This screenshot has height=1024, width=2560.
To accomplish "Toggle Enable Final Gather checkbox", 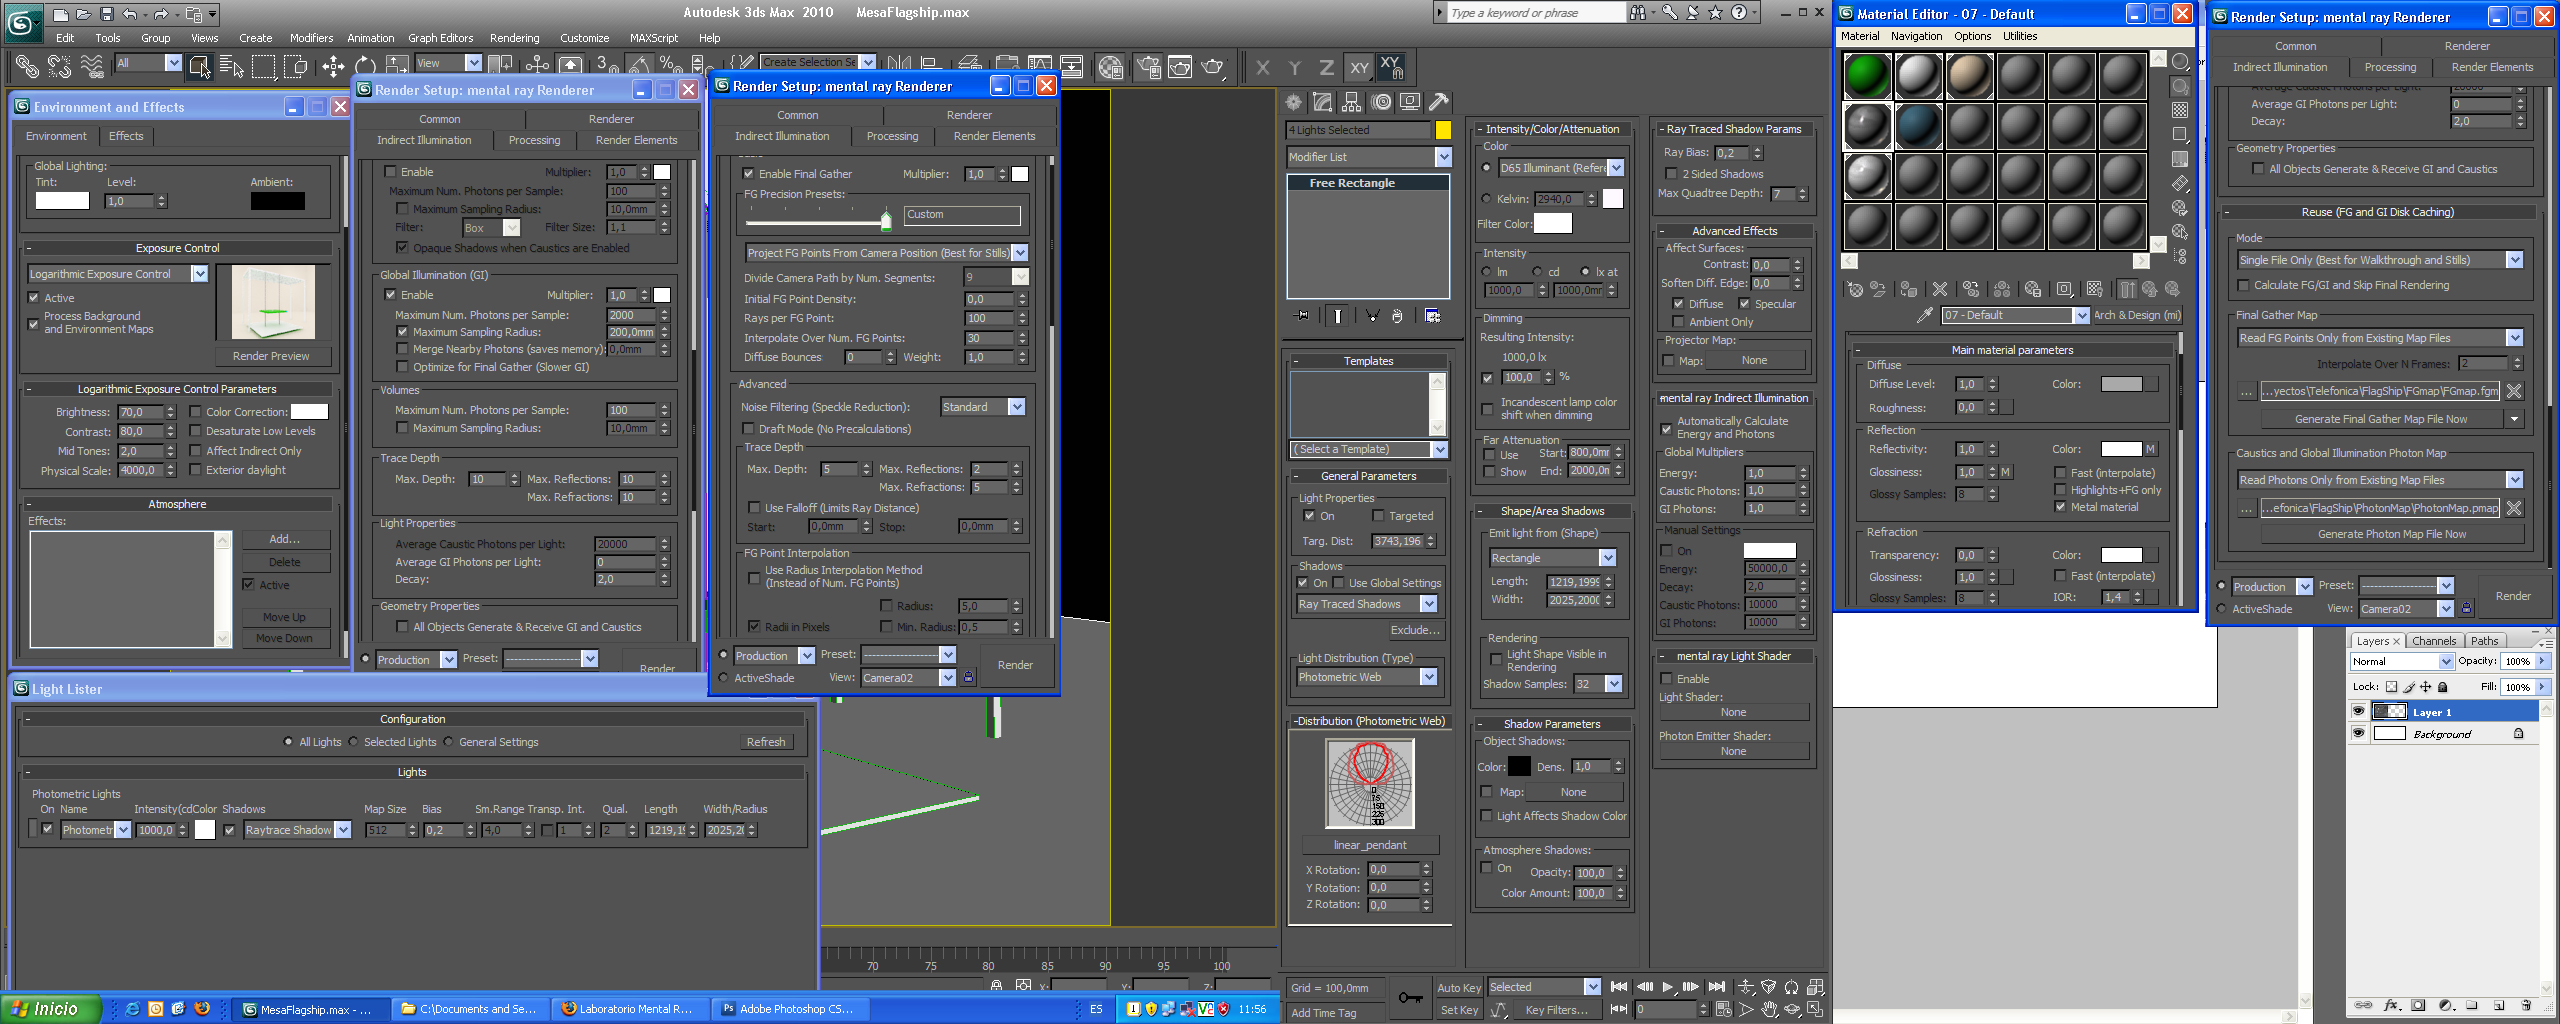I will [x=748, y=174].
